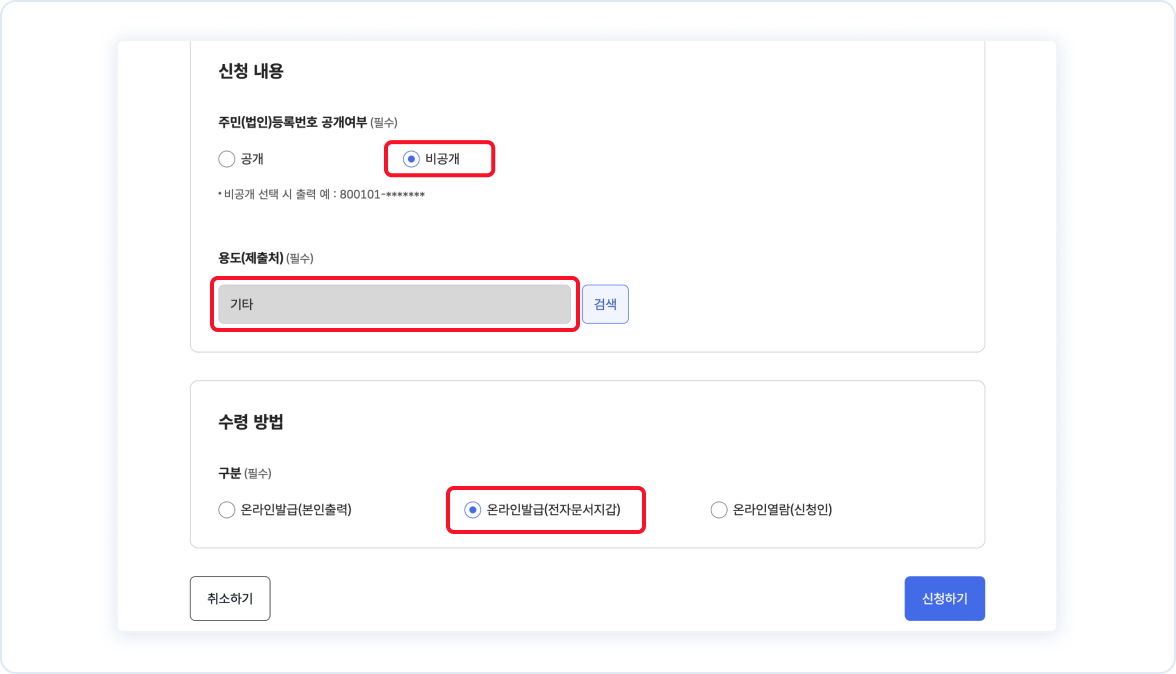Click the blue 신청하기 submit button

[x=944, y=598]
